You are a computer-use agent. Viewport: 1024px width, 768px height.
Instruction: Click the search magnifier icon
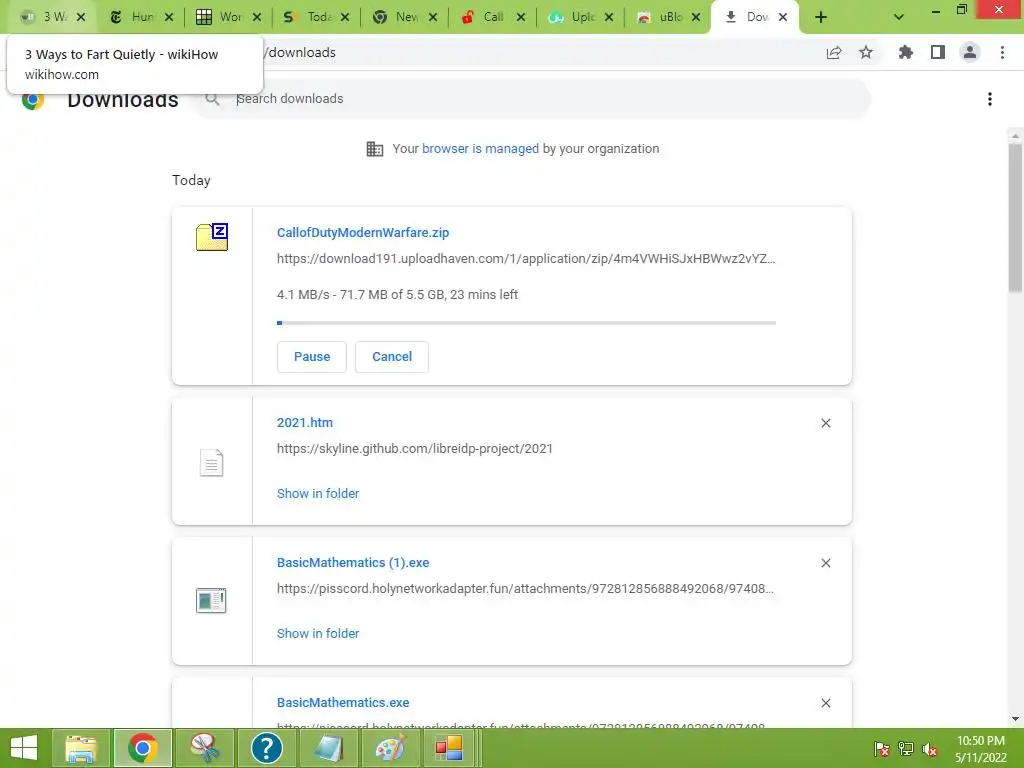[212, 99]
